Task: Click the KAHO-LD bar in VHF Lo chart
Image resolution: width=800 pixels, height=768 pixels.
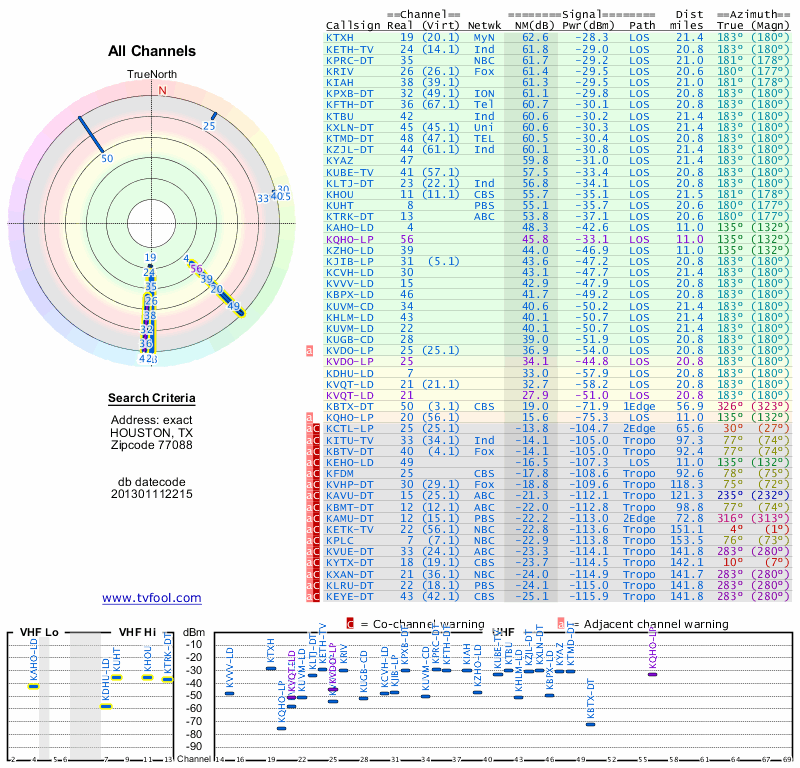Action: coord(33,686)
